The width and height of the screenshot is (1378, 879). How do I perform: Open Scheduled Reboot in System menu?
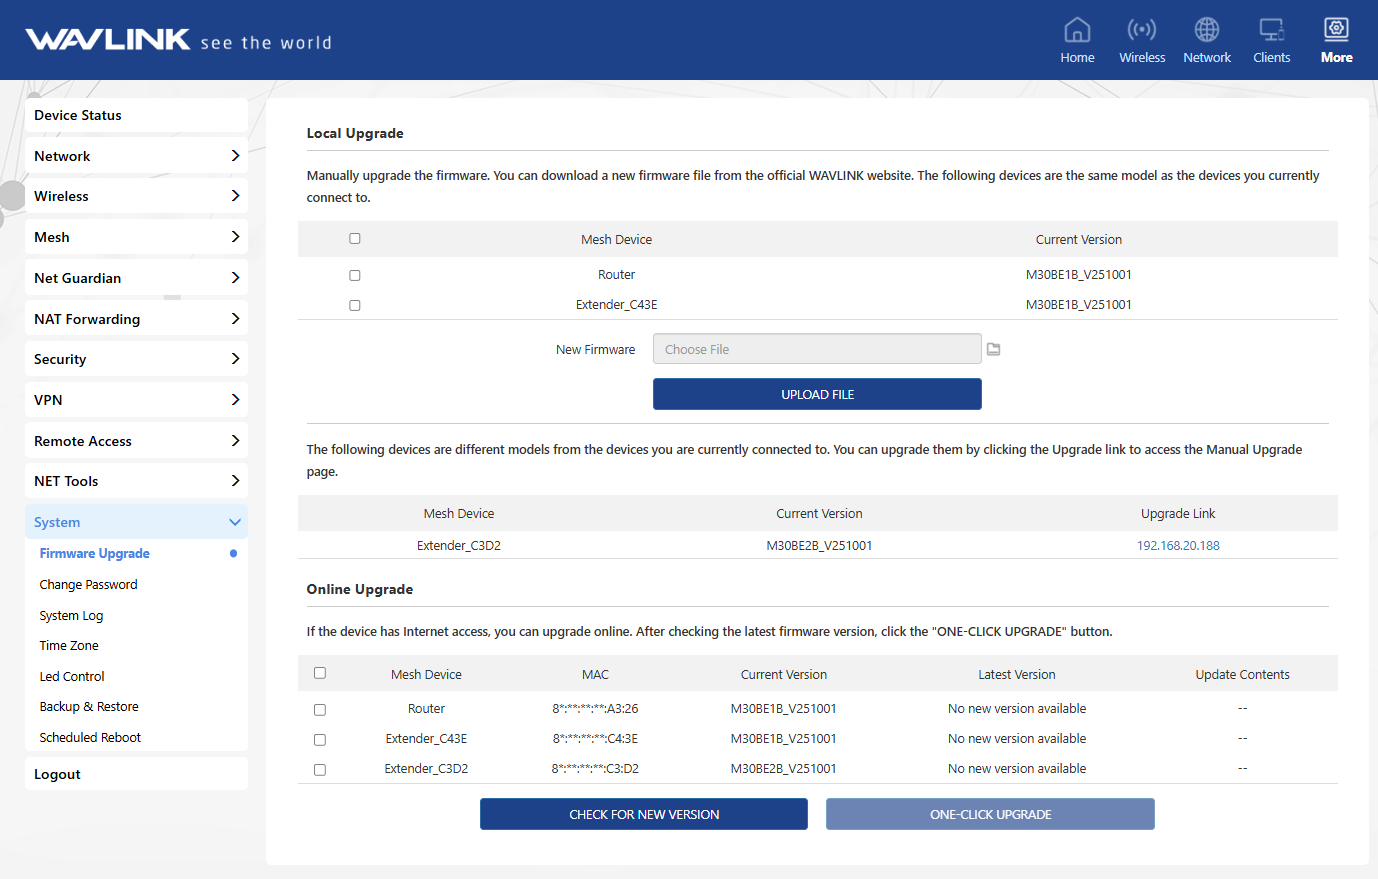point(90,738)
